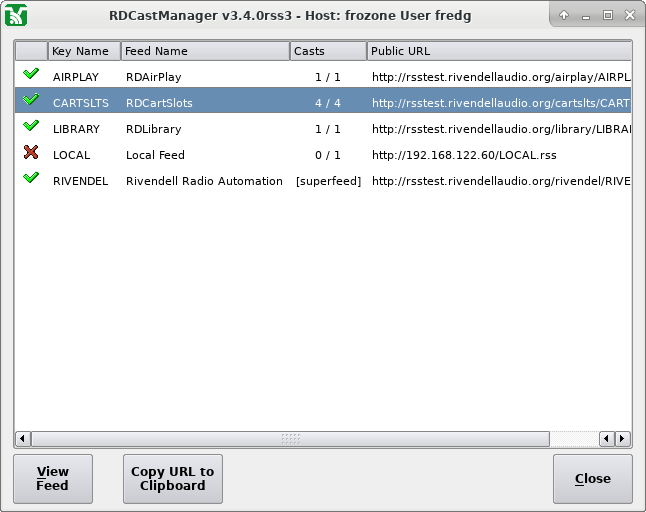Close the window with the title bar X

[x=630, y=15]
